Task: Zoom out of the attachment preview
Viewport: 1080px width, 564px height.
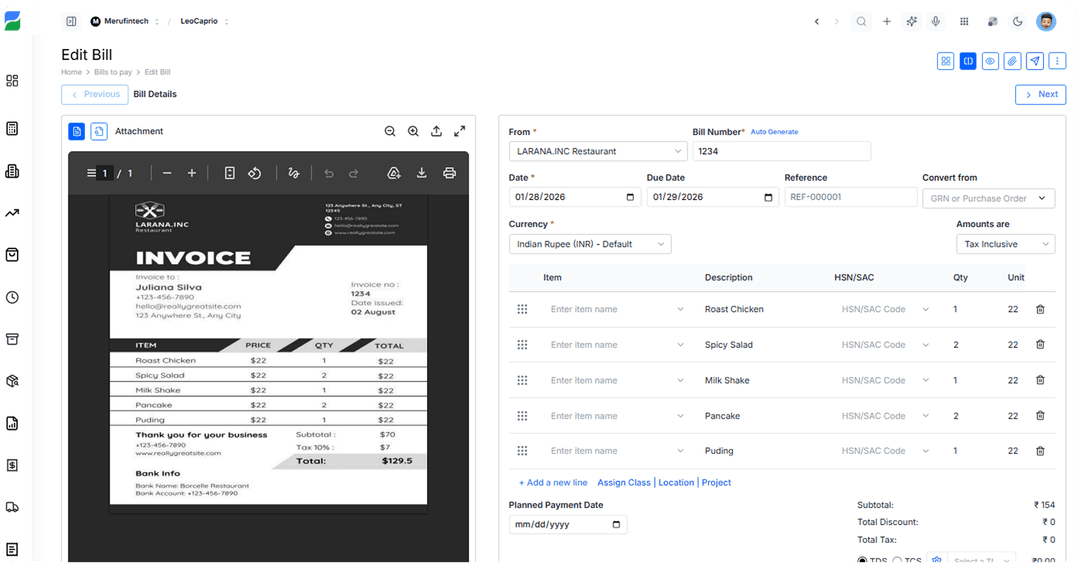Action: 390,132
